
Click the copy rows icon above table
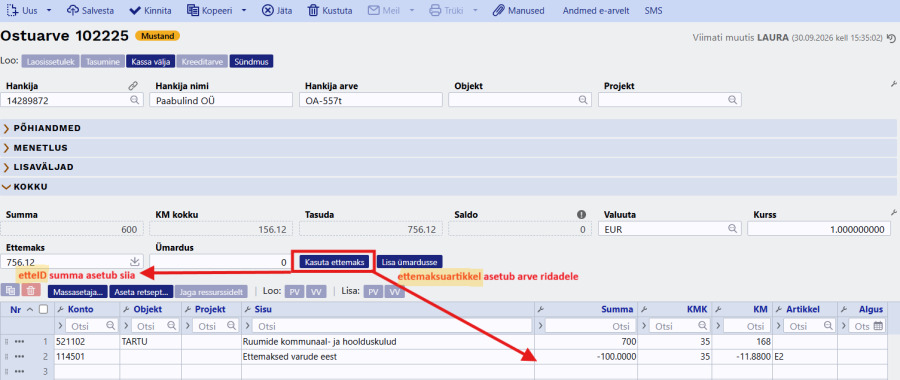click(11, 291)
